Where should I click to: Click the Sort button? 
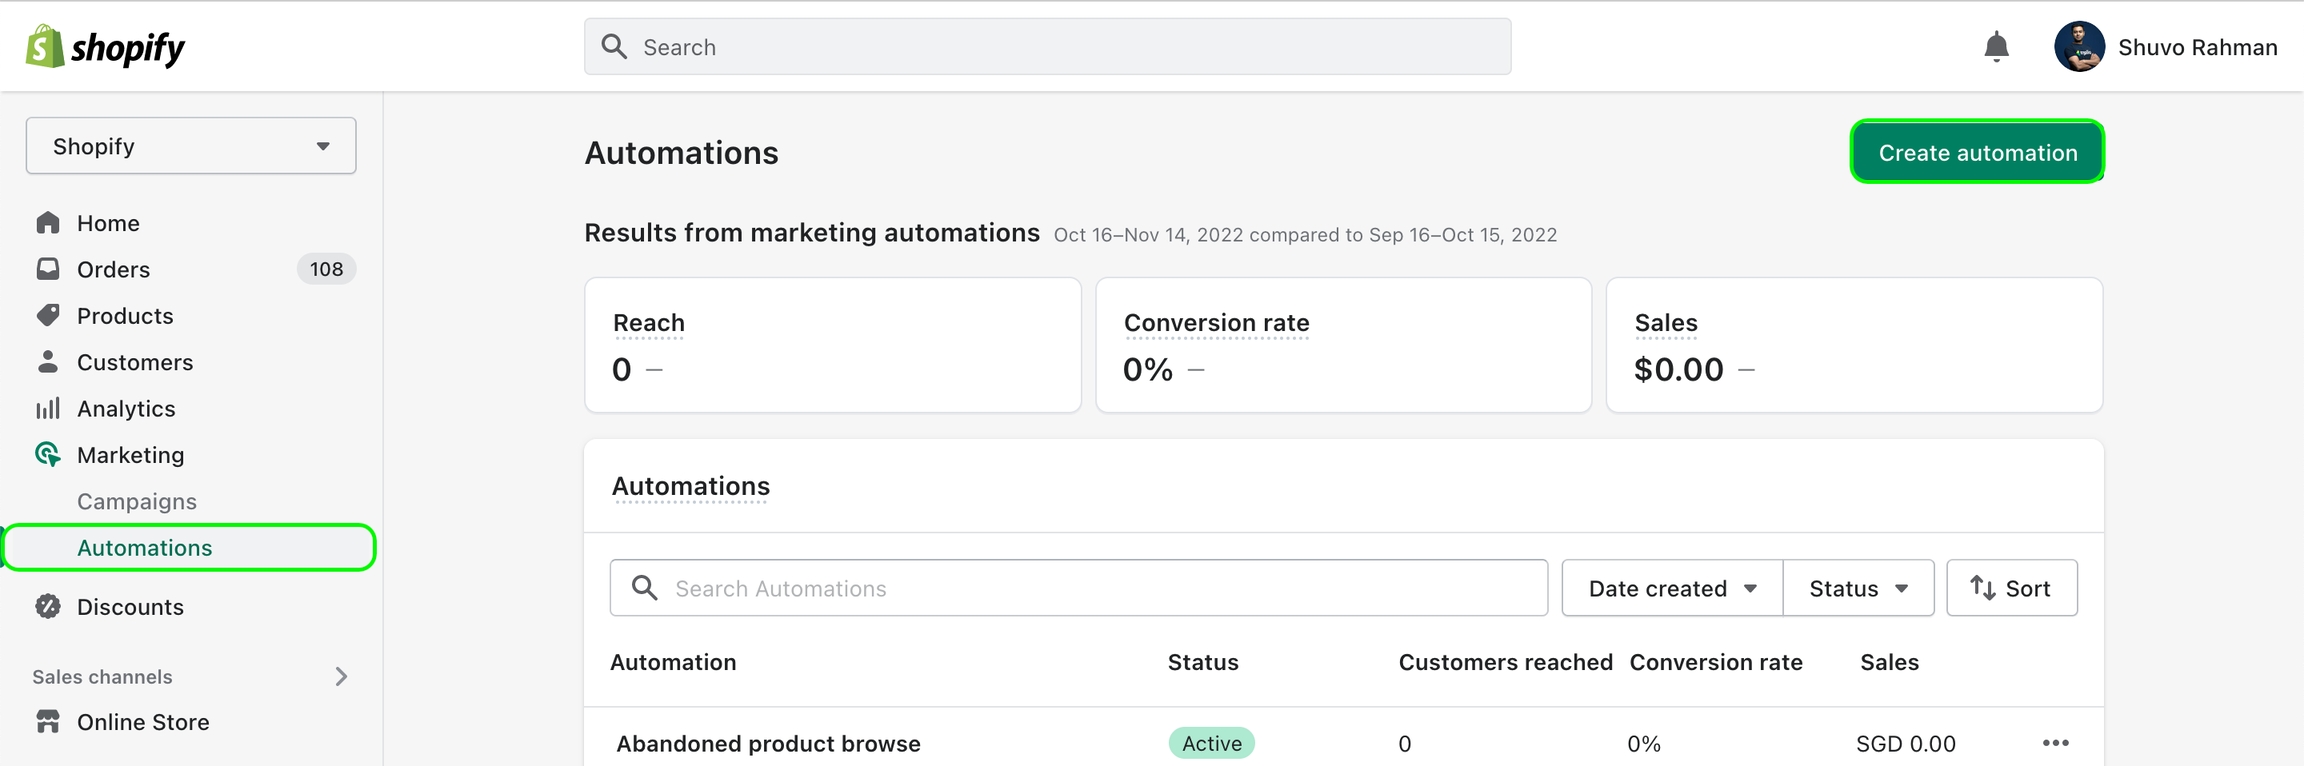click(2012, 588)
